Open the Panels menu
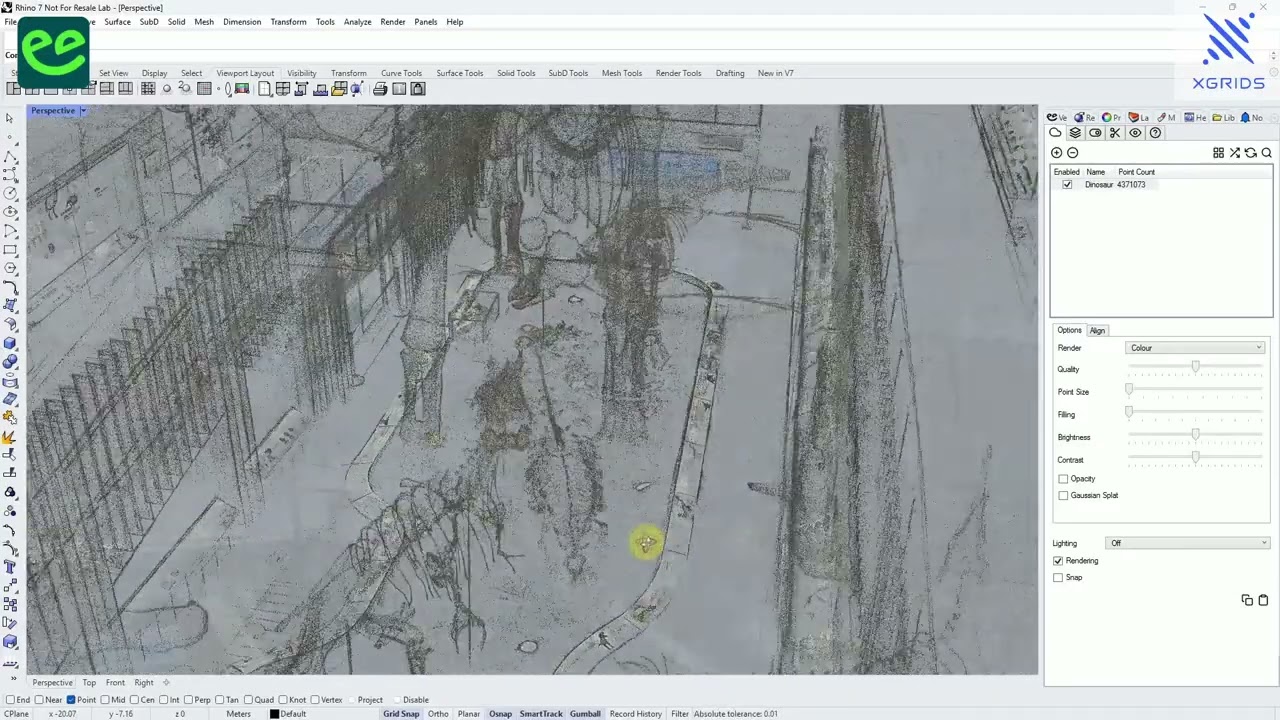The width and height of the screenshot is (1280, 720). [425, 22]
